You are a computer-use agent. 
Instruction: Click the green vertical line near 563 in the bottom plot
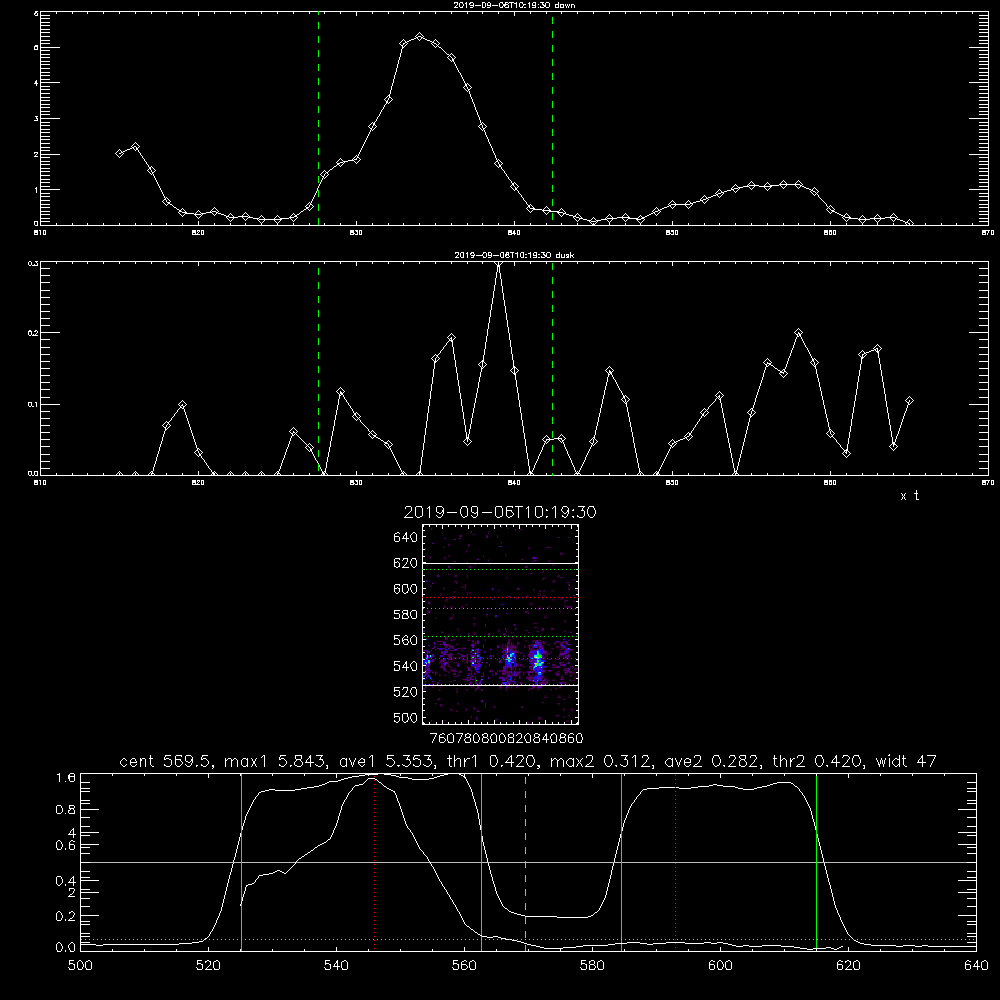(x=482, y=861)
